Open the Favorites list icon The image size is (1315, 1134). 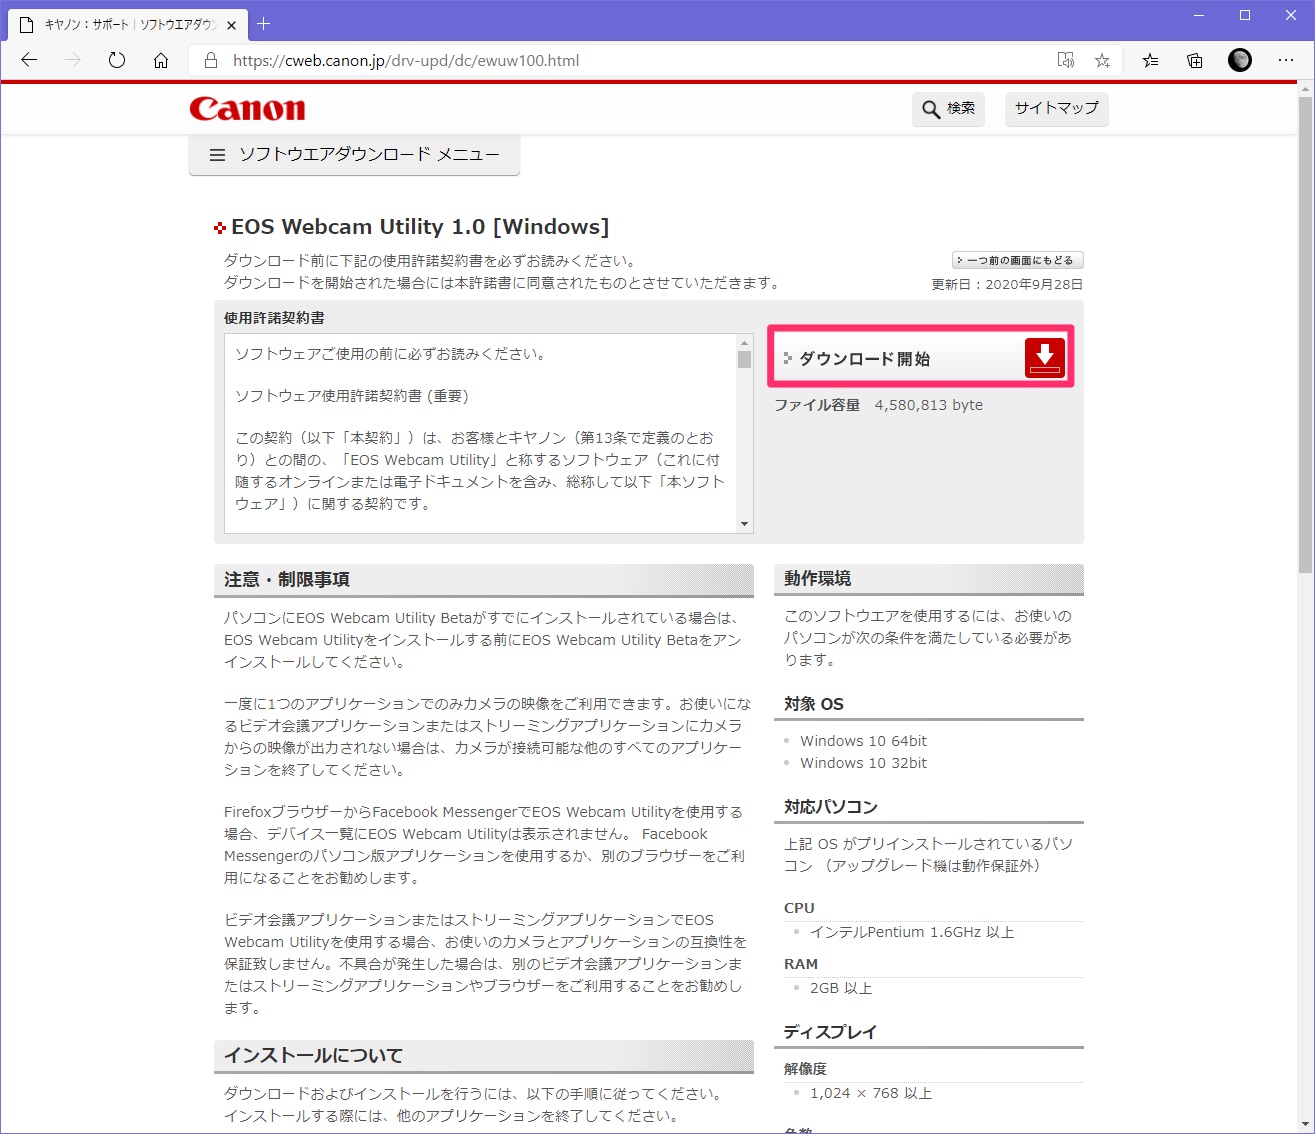pyautogui.click(x=1151, y=60)
